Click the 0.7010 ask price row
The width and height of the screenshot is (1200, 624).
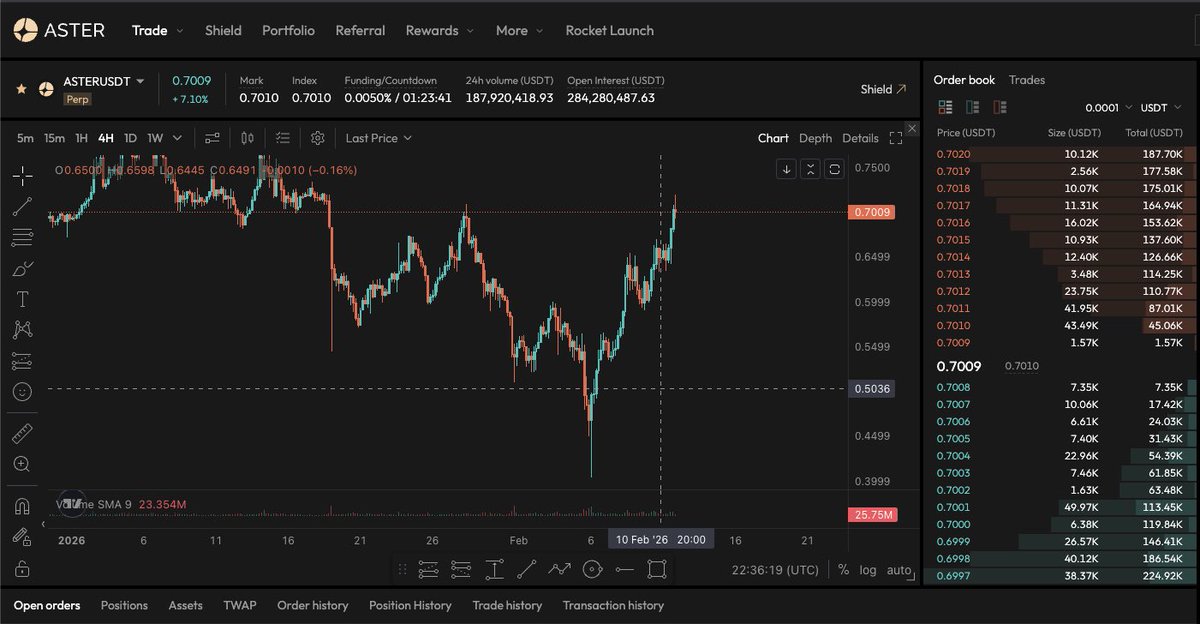[1060, 325]
